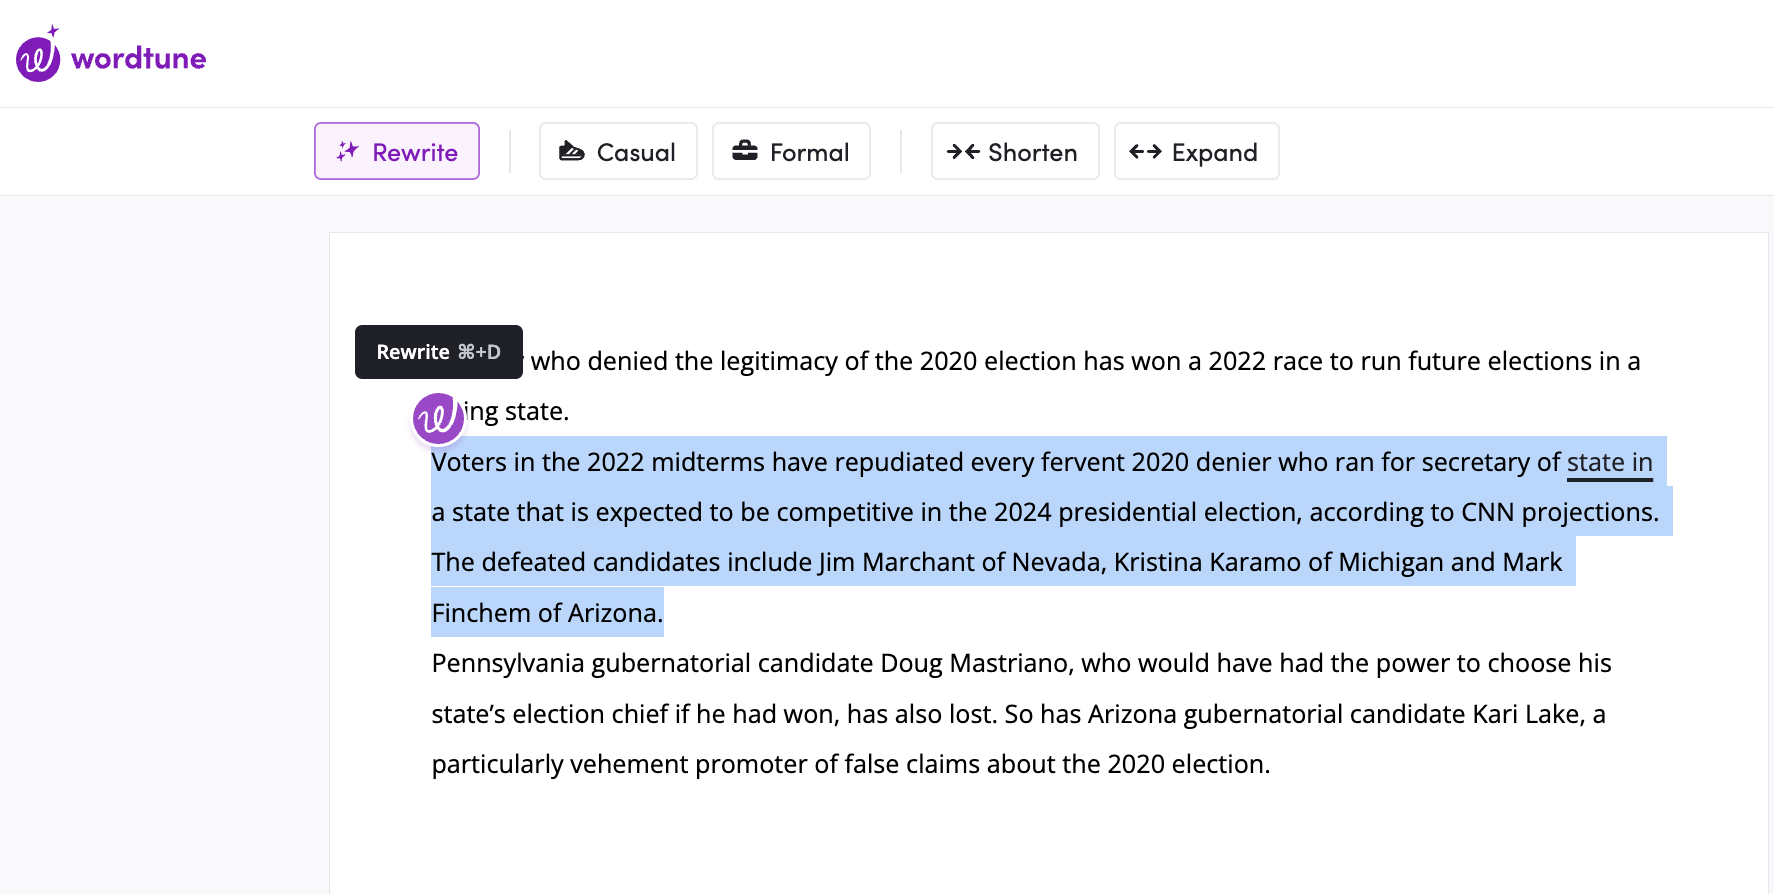Screen dimensions: 1774x894
Task: Apply the Formal tone
Action: click(791, 151)
